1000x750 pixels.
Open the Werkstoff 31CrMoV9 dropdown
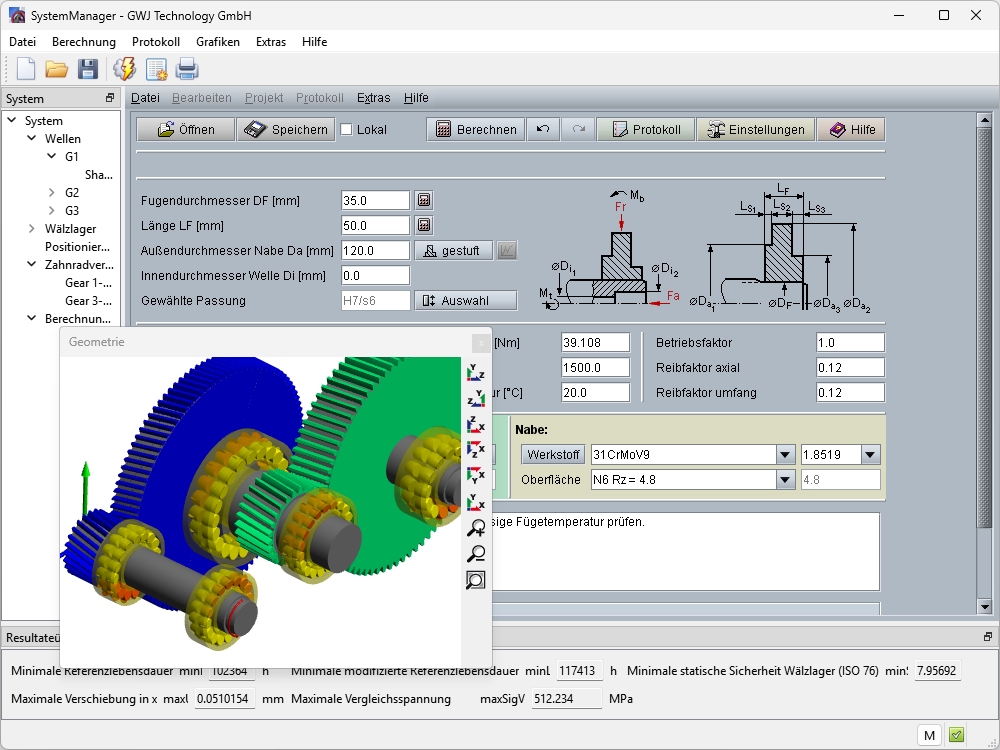784,455
